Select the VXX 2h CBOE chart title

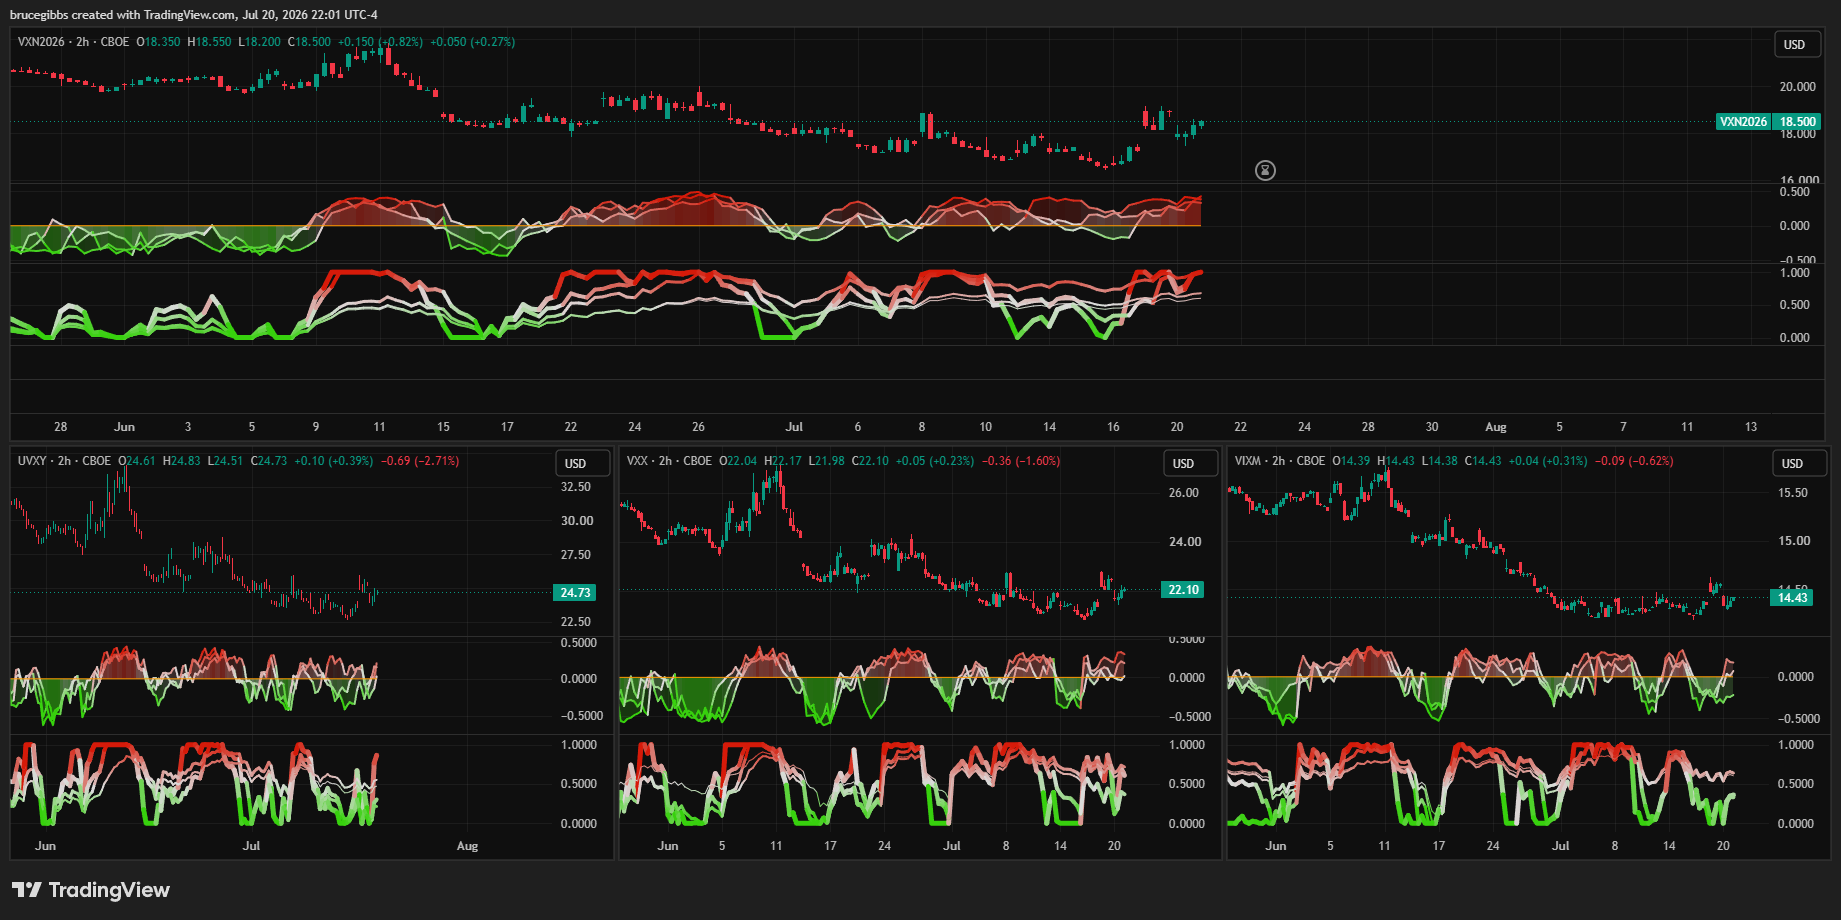[669, 461]
